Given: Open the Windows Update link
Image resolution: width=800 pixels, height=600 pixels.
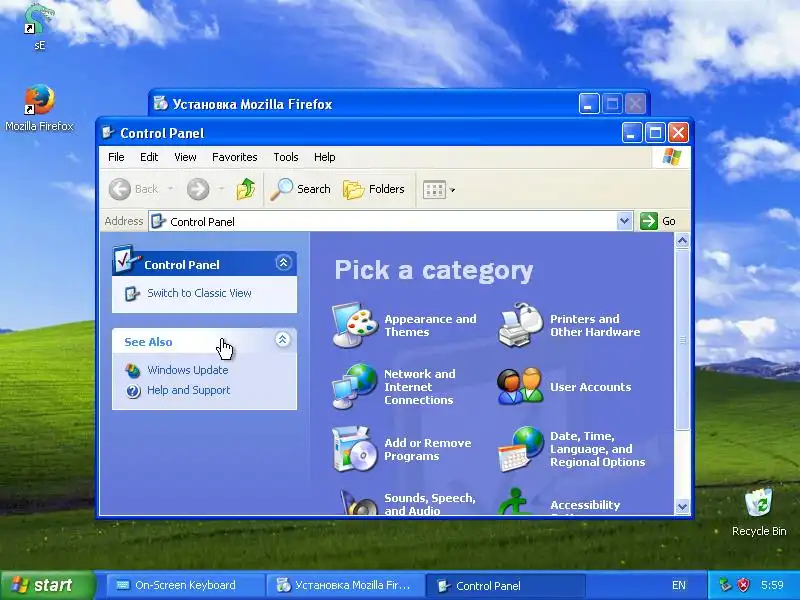Looking at the screenshot, I should pyautogui.click(x=188, y=370).
